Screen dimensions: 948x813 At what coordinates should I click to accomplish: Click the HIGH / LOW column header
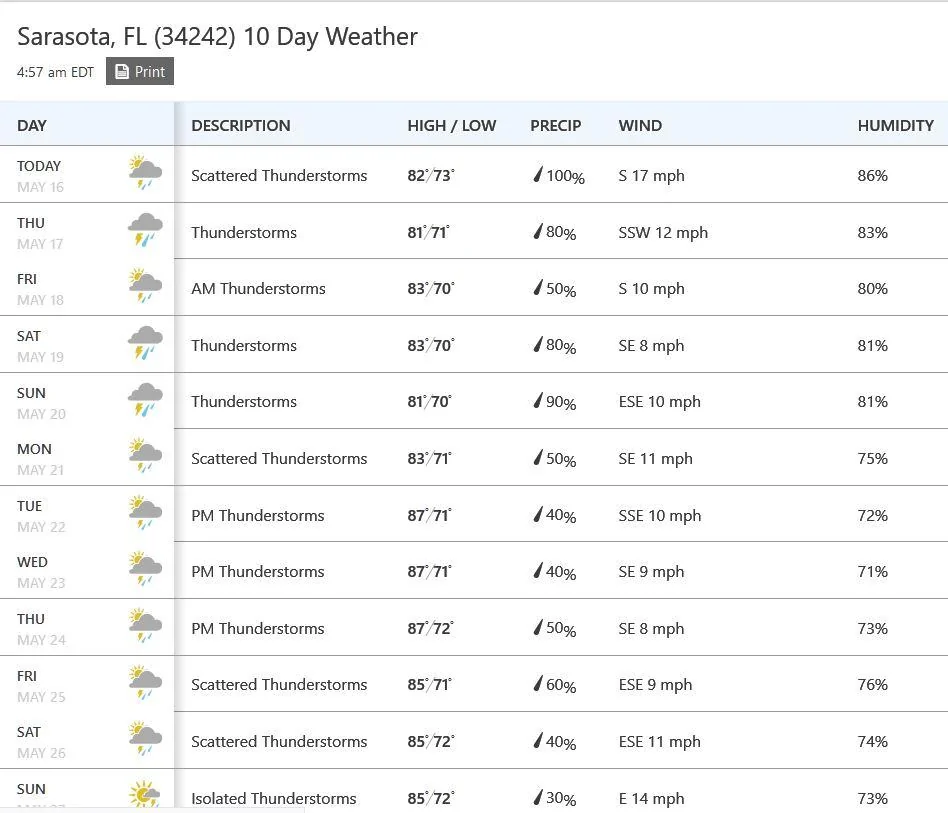click(x=452, y=126)
